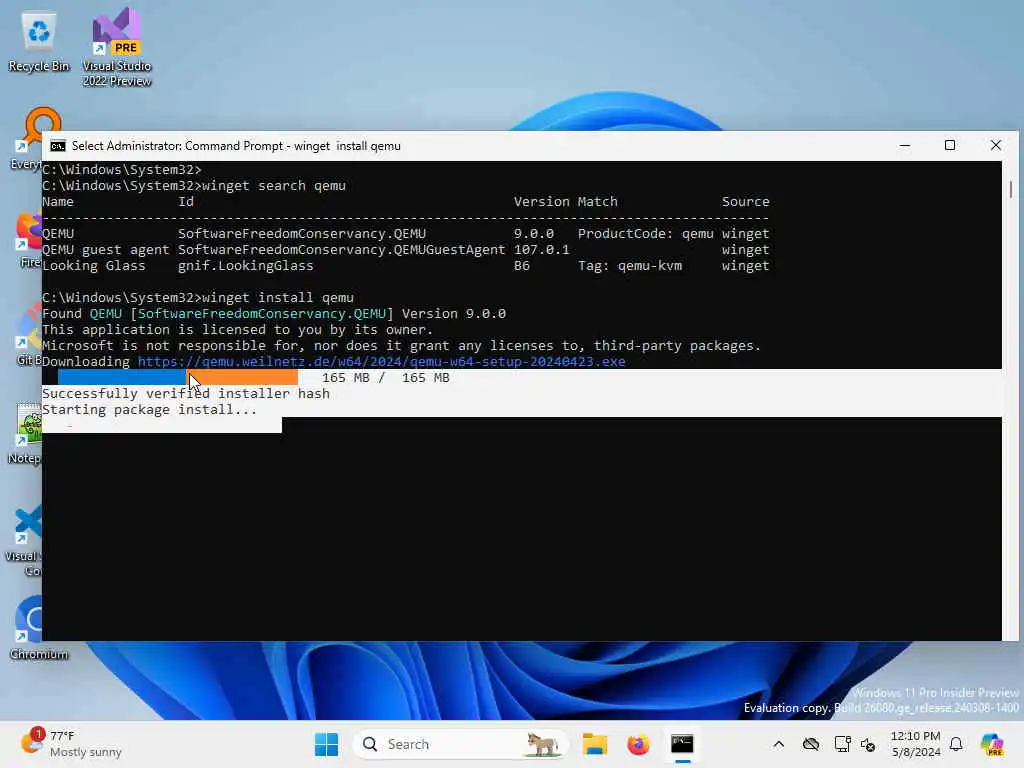Click the Source column header
The width and height of the screenshot is (1024, 768).
point(745,201)
